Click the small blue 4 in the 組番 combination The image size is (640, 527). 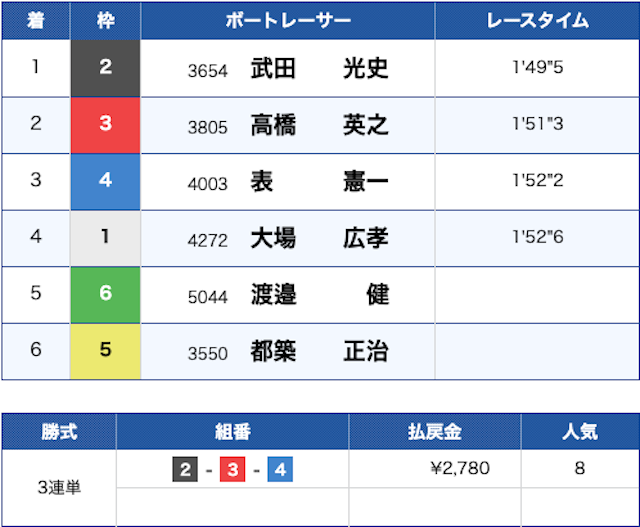coord(280,468)
